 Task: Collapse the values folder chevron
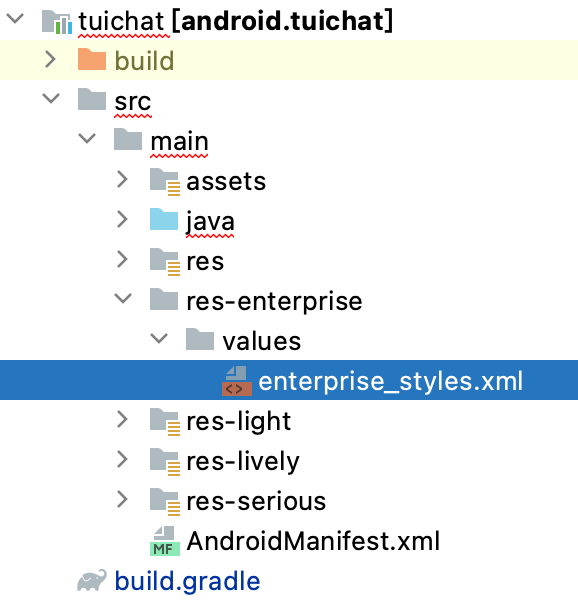pyautogui.click(x=159, y=338)
